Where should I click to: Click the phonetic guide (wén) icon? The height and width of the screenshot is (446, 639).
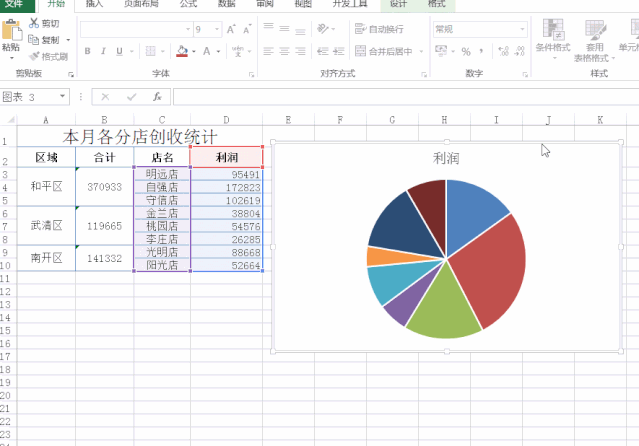(237, 51)
